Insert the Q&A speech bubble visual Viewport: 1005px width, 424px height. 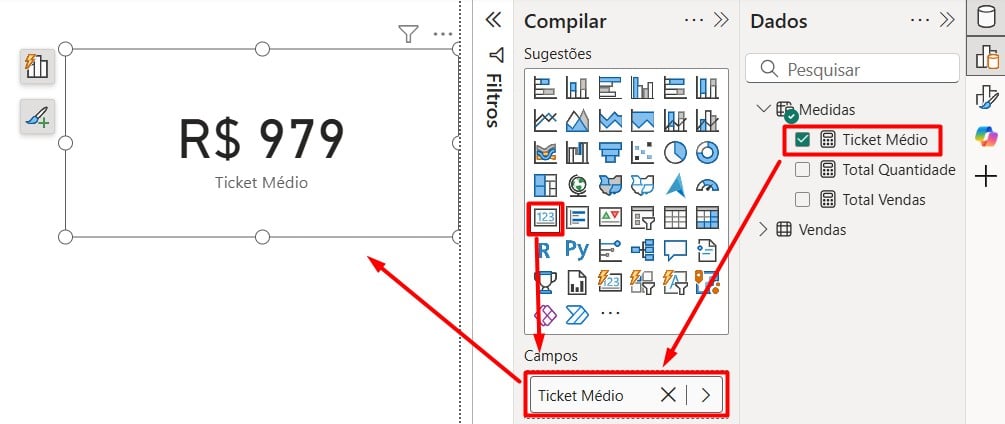point(675,250)
